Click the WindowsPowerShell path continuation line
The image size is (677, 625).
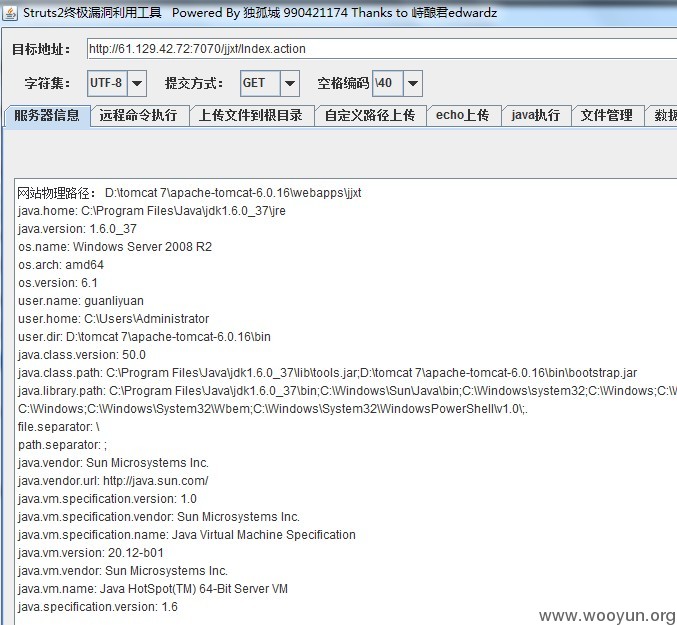coord(272,409)
